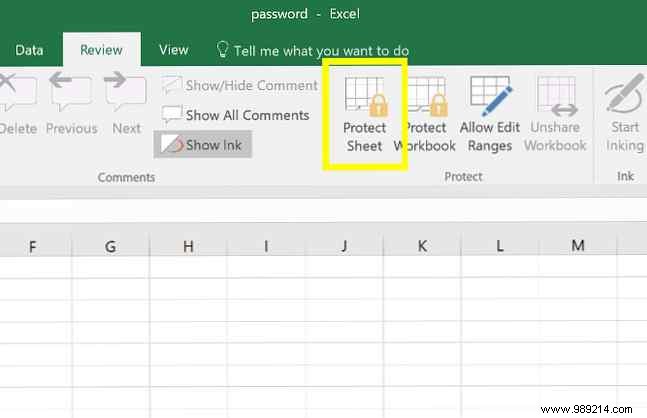
Task: Click the Start Inking pen icon
Action: pos(625,94)
